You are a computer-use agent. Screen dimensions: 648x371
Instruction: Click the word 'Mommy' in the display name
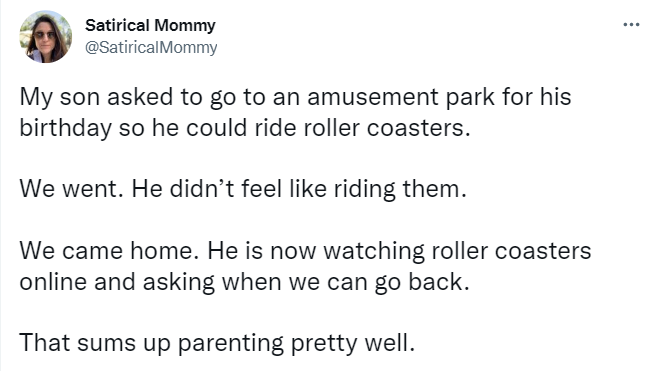click(x=186, y=26)
